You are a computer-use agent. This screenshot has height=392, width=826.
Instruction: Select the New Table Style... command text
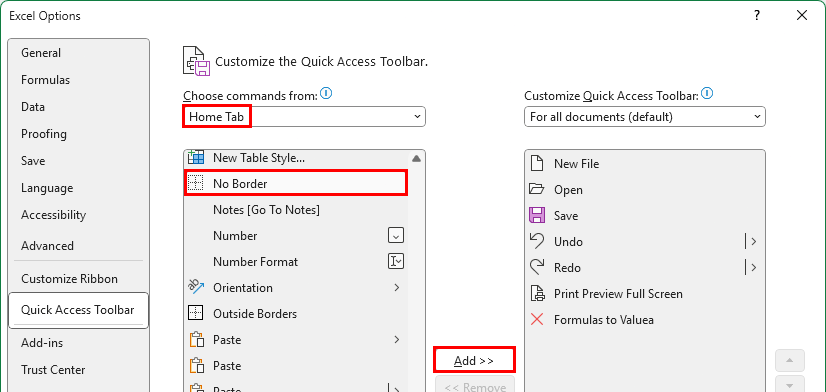point(259,157)
